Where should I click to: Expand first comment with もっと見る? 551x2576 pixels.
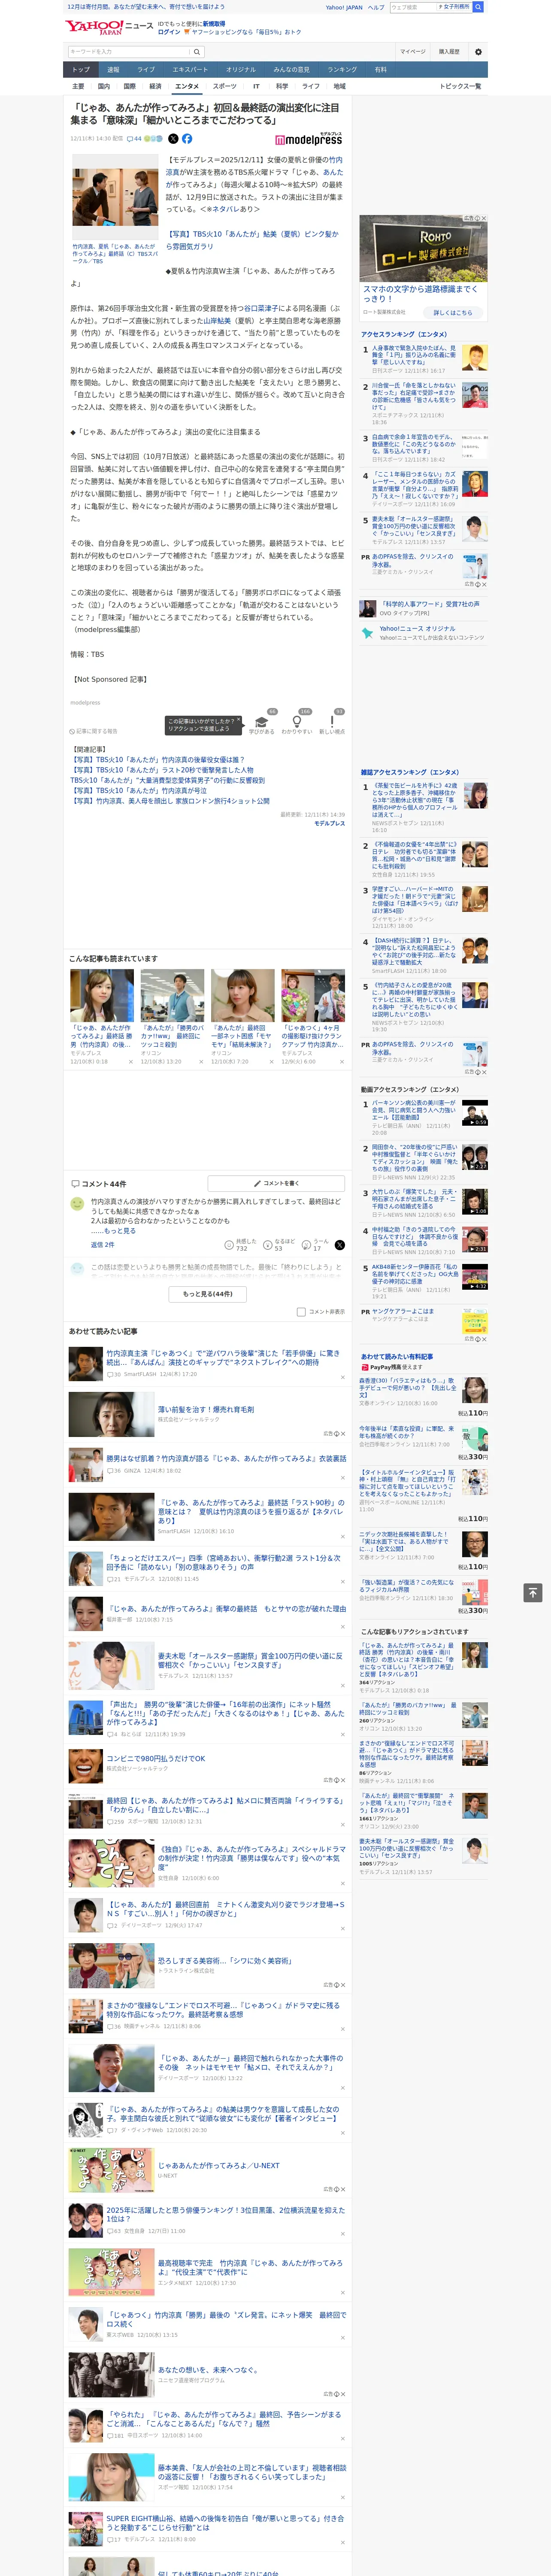(x=120, y=1231)
